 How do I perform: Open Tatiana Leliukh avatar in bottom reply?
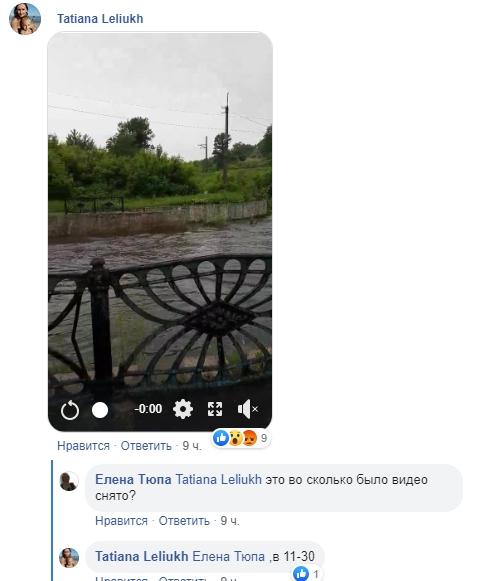69,558
